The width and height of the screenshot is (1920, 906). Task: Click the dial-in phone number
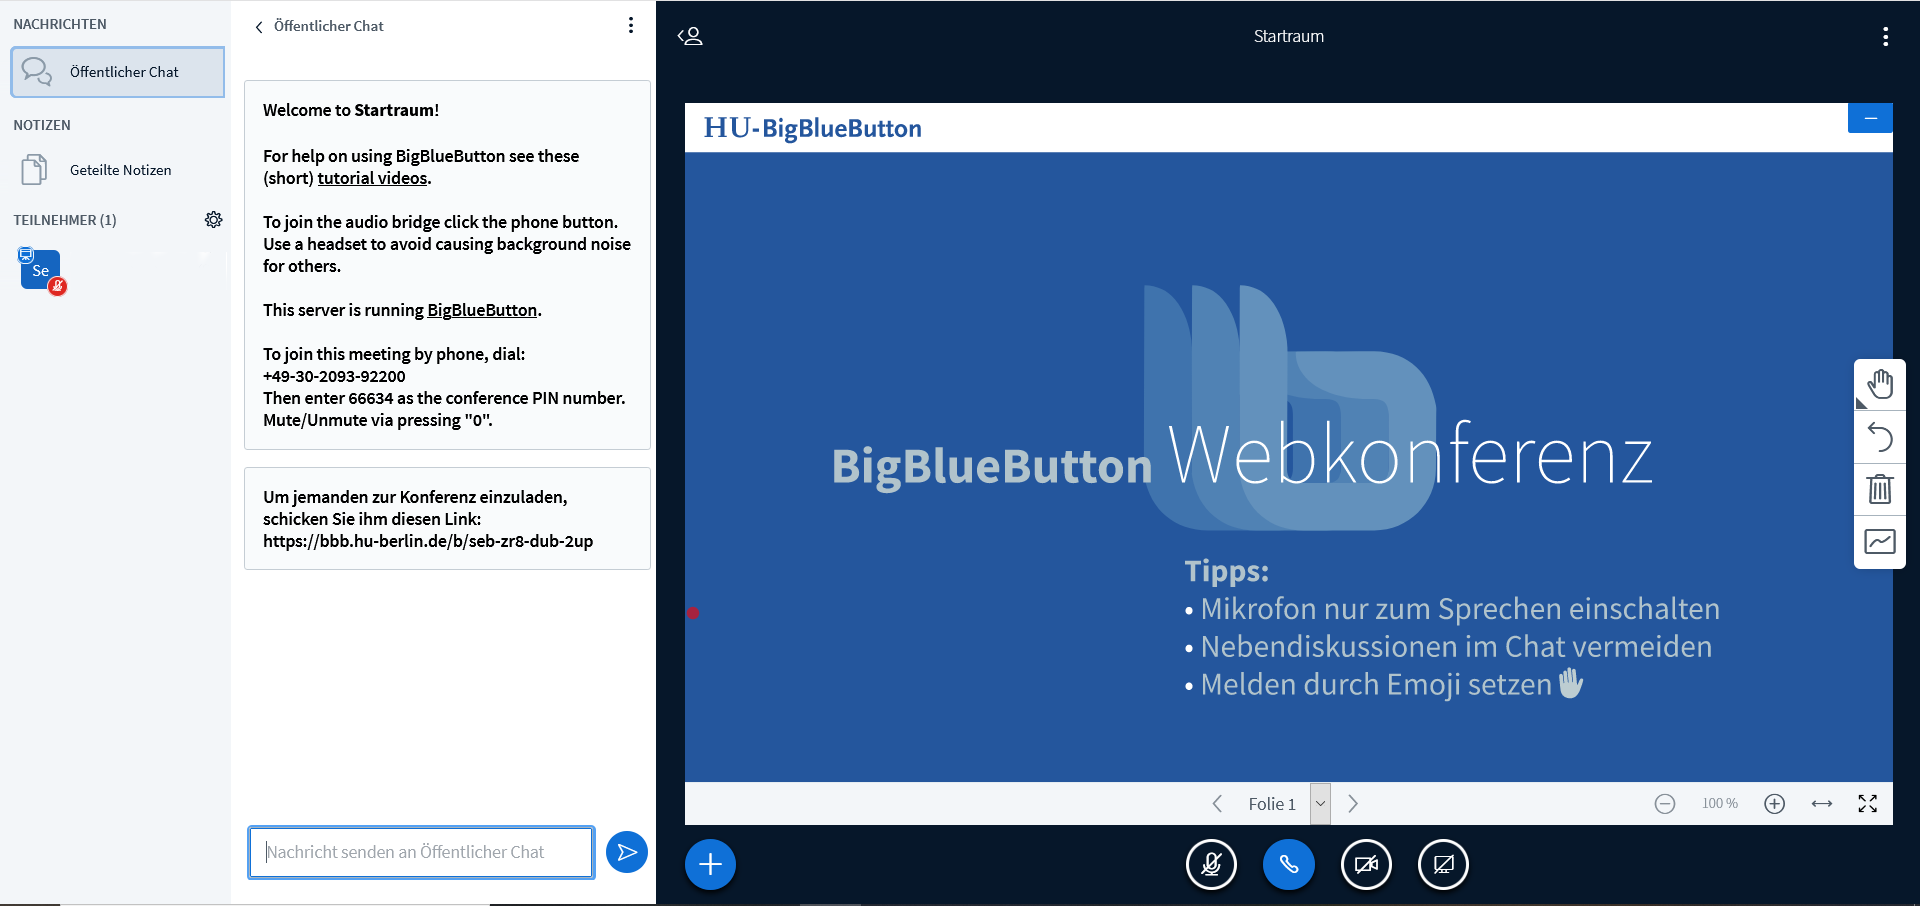(334, 376)
